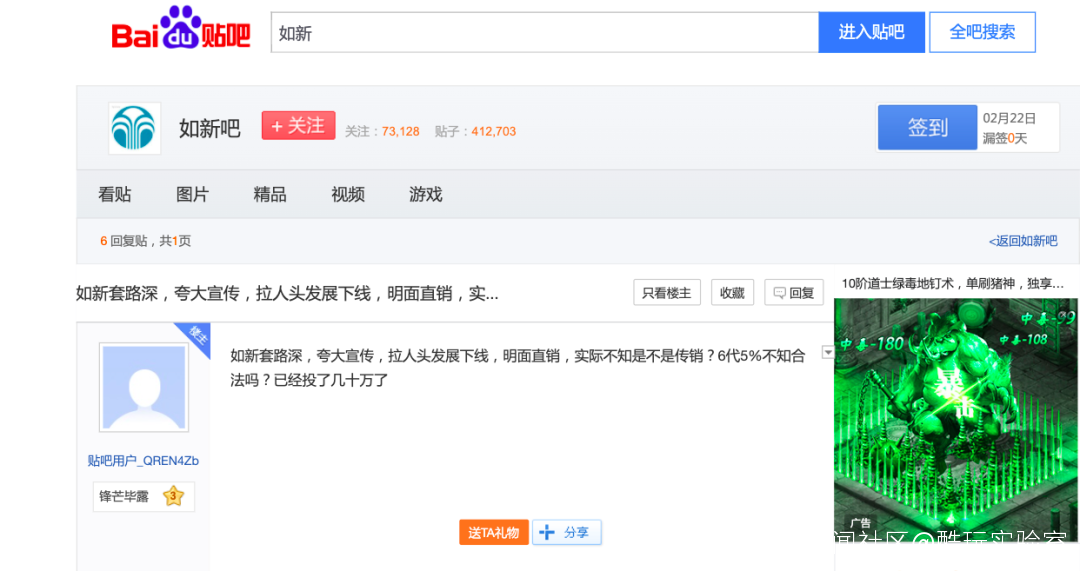Click the Baidu Tieba logo

click(181, 29)
